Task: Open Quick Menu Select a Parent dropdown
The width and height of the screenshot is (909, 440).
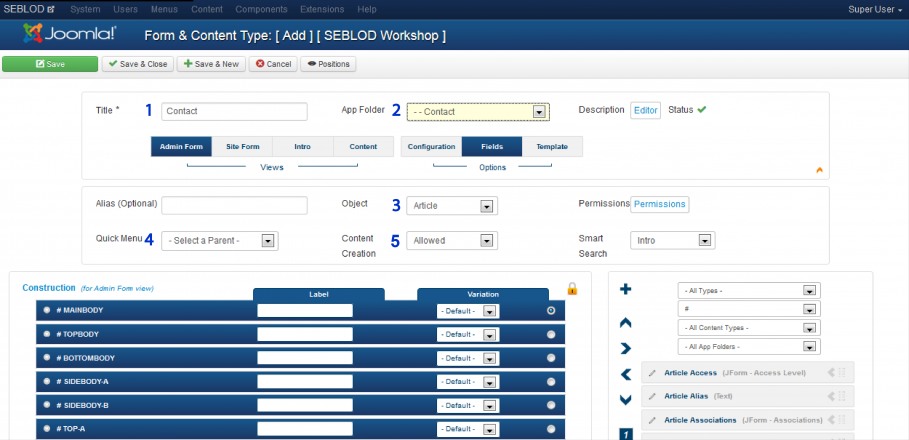Action: (x=220, y=241)
